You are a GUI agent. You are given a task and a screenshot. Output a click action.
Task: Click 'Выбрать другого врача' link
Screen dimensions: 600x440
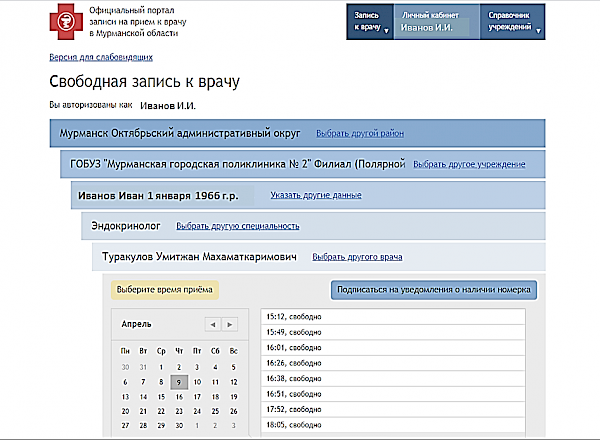coord(357,257)
